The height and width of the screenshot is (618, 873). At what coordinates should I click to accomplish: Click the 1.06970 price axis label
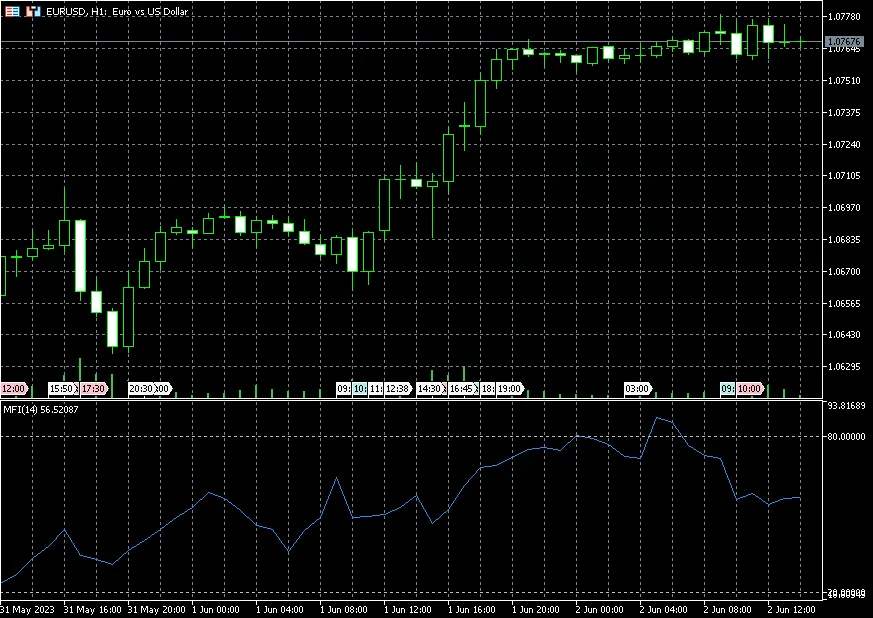[x=844, y=208]
